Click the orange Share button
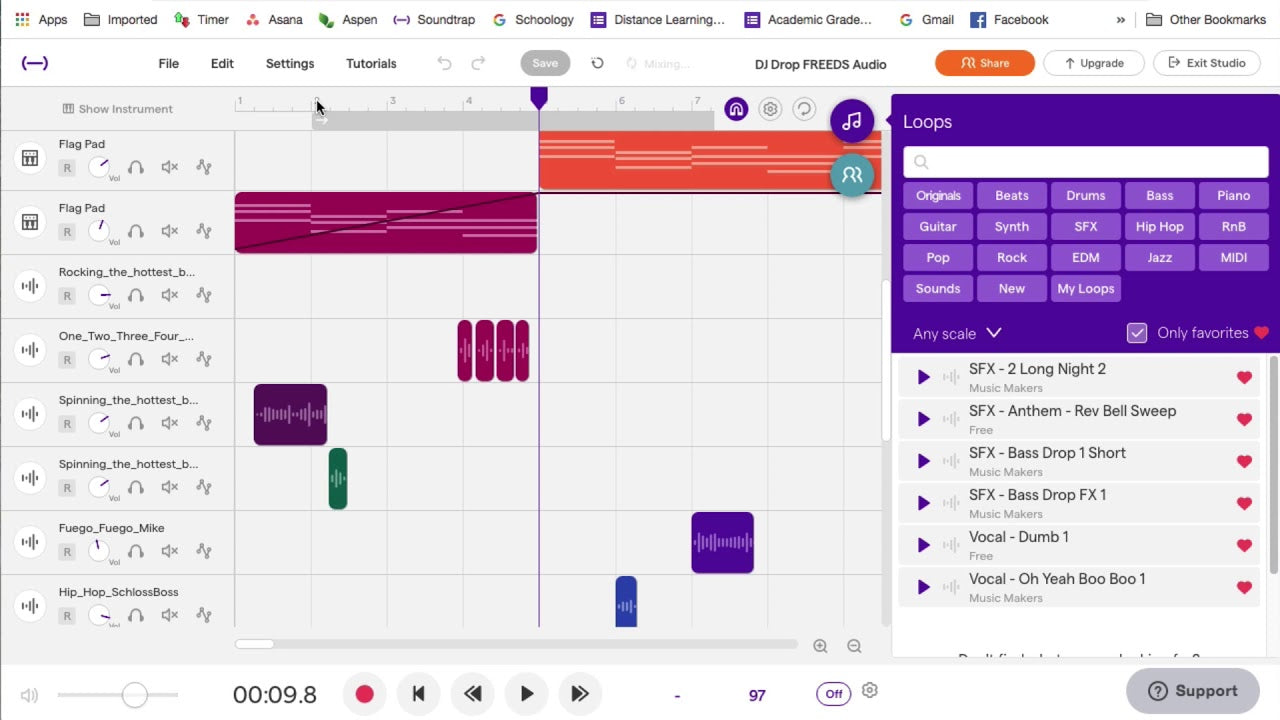Screen dimensions: 1280x720 984,63
